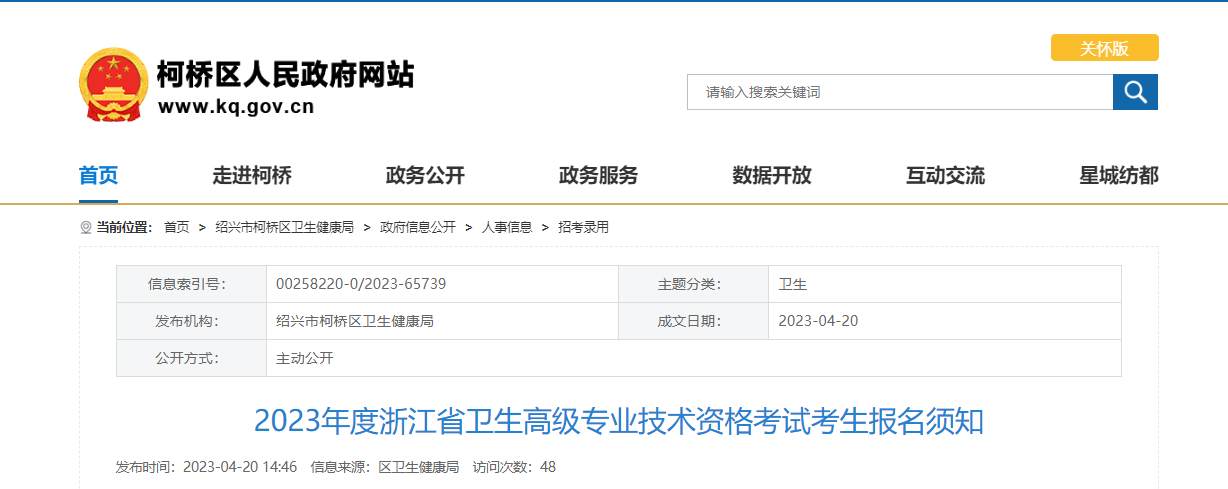
Task: Open the 数据开放 menu item
Action: (x=771, y=176)
